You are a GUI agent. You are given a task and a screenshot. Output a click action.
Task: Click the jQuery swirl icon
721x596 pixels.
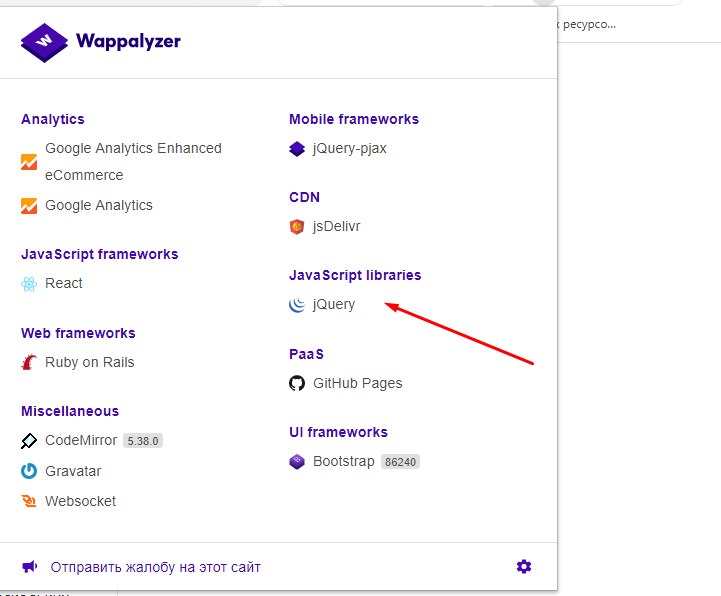pyautogui.click(x=297, y=304)
